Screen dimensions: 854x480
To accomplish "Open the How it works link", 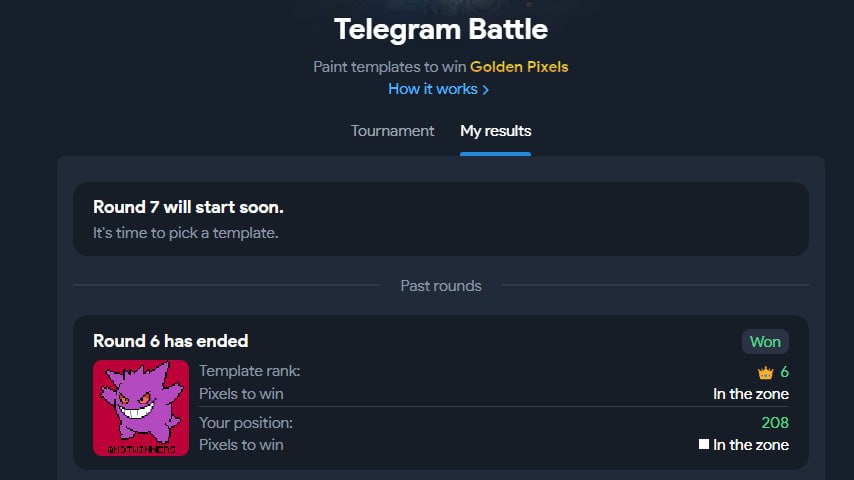I will pyautogui.click(x=438, y=89).
